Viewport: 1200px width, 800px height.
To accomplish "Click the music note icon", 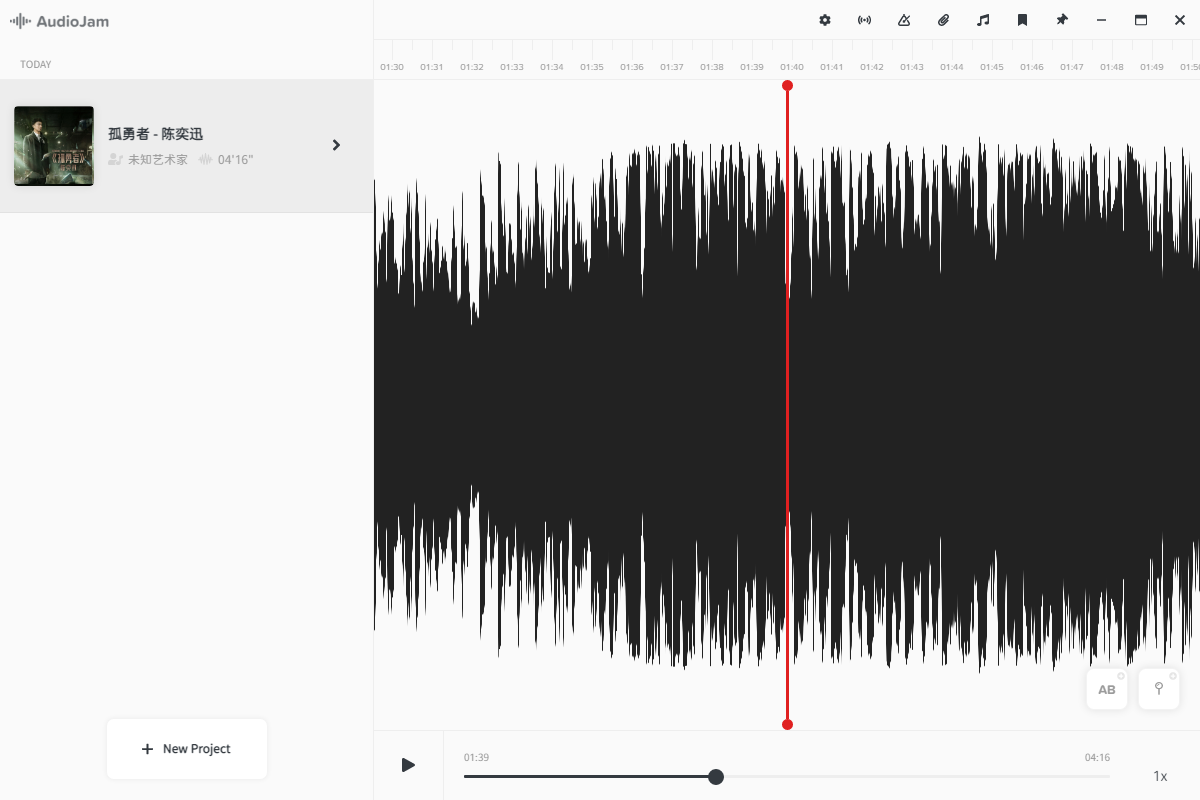I will pos(983,20).
